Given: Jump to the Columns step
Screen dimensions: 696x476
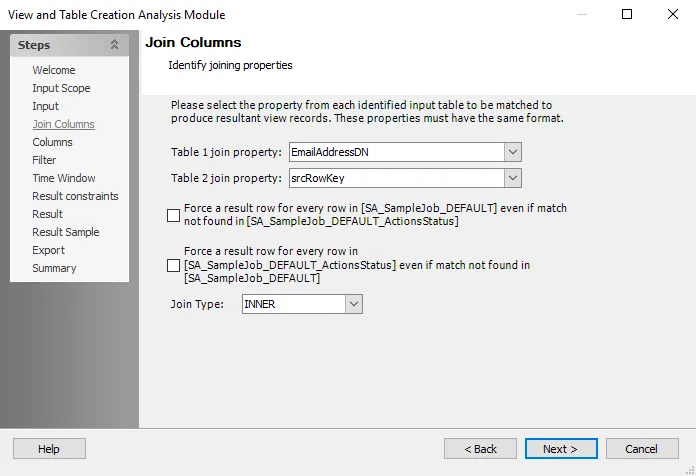Looking at the screenshot, I should (x=52, y=142).
